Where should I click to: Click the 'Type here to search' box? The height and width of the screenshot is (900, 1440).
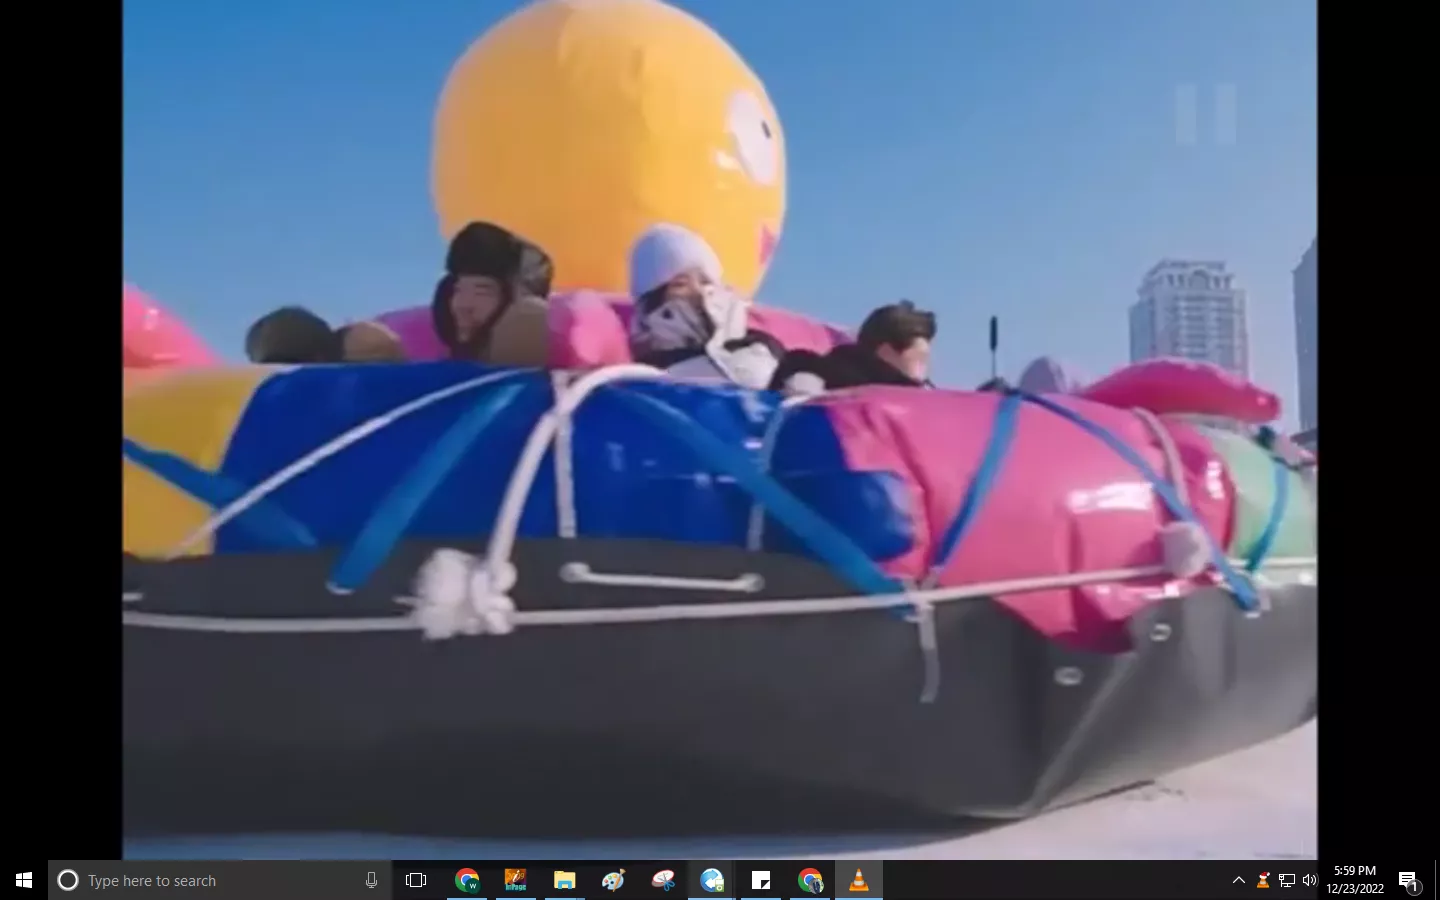[210, 880]
